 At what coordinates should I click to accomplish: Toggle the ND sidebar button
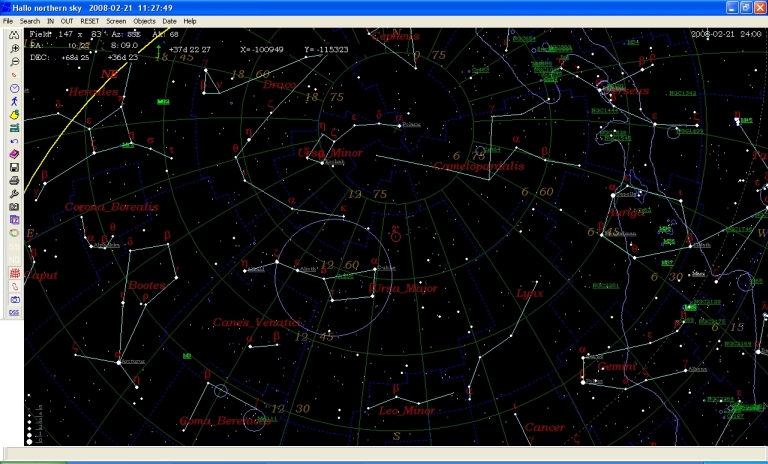tap(14, 260)
